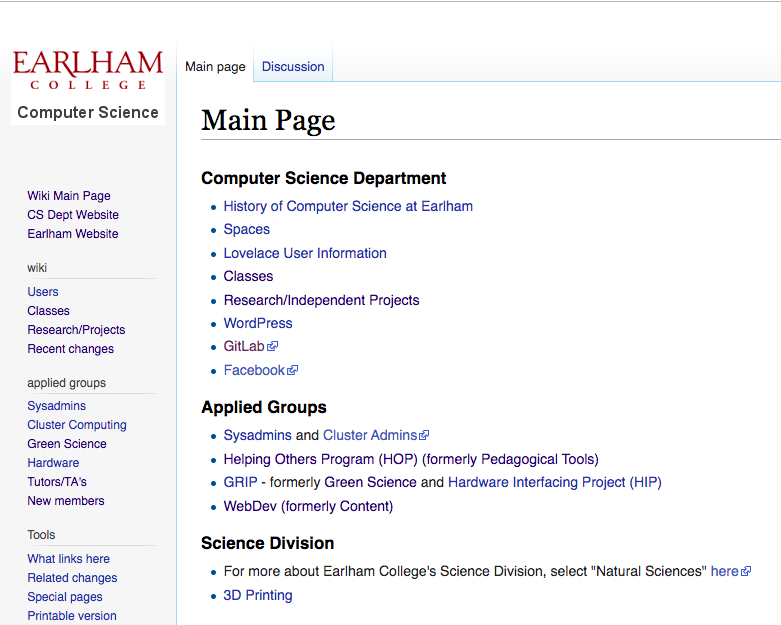Open CS Dept Website sidebar link
Image resolution: width=781 pixels, height=625 pixels.
click(x=73, y=215)
